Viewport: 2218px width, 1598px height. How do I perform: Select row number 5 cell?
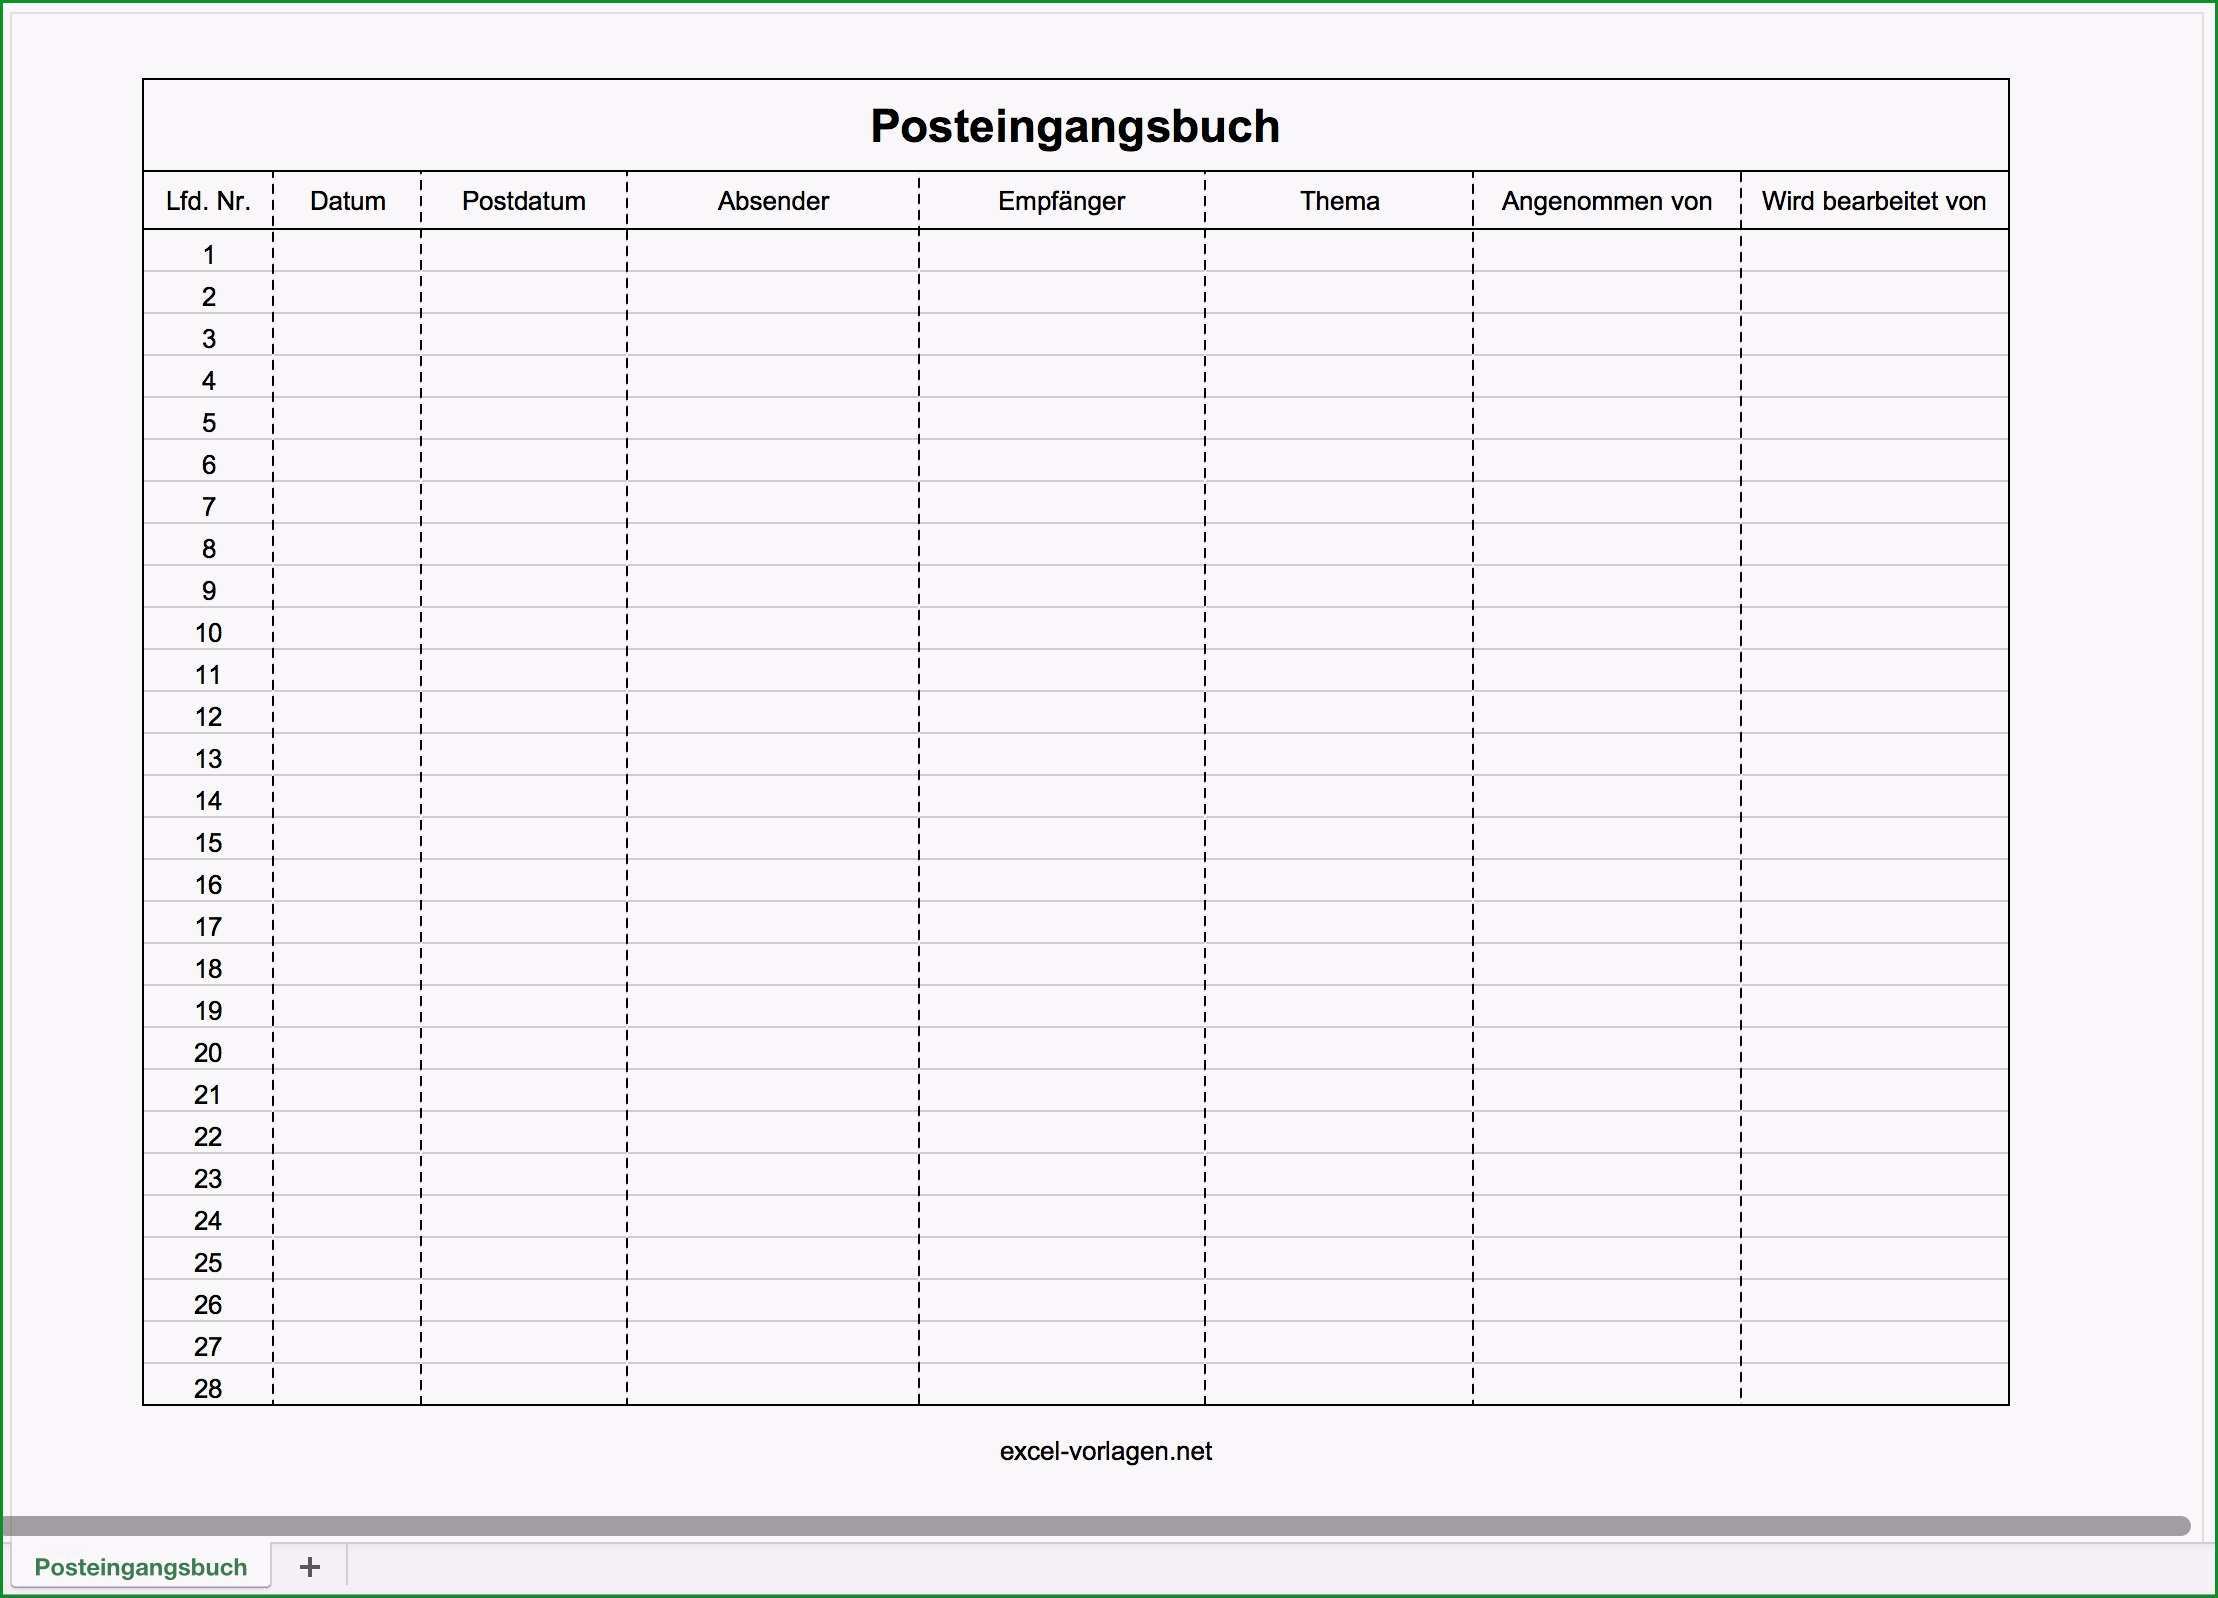pos(208,419)
